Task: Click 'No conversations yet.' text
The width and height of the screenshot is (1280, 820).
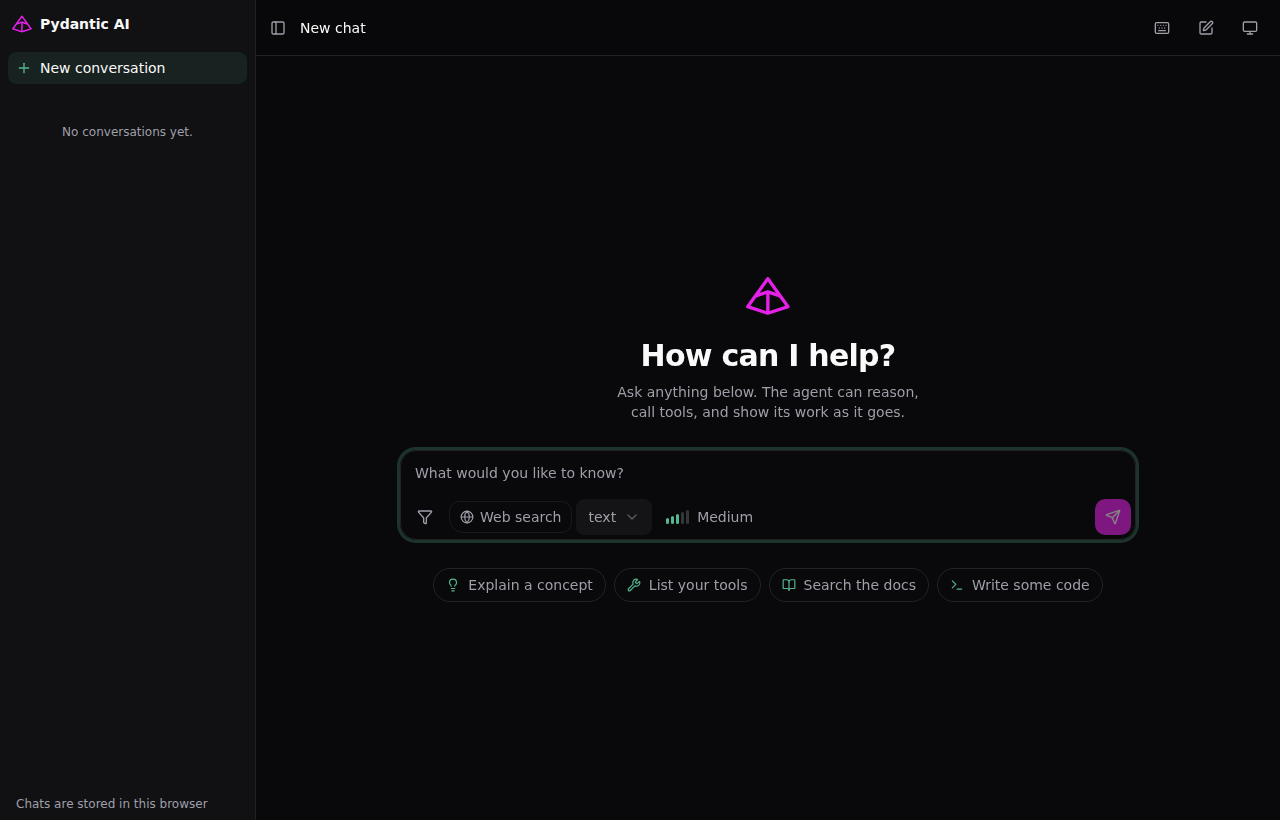Action: [127, 132]
